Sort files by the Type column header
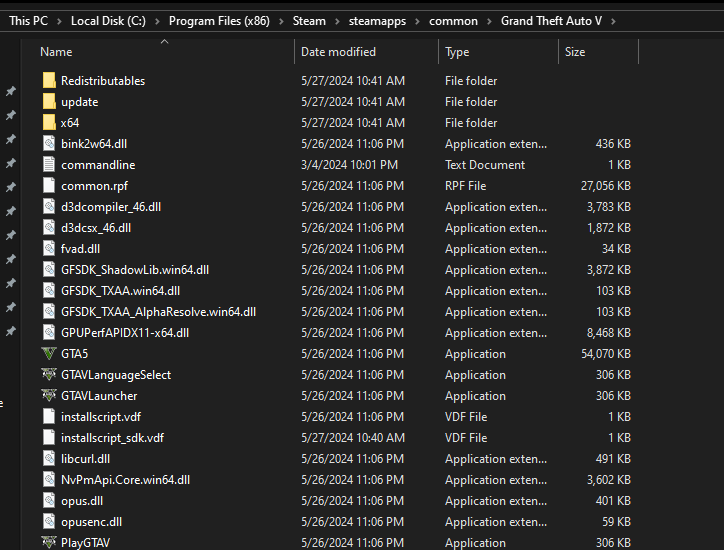Screen dimensions: 724x550 tap(457, 52)
